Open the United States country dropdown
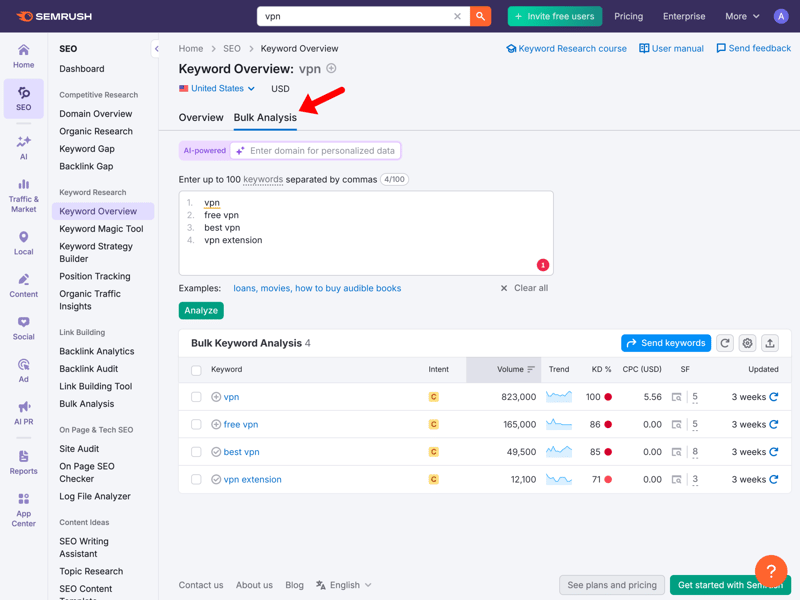Screen dimensions: 800x600 tap(217, 89)
